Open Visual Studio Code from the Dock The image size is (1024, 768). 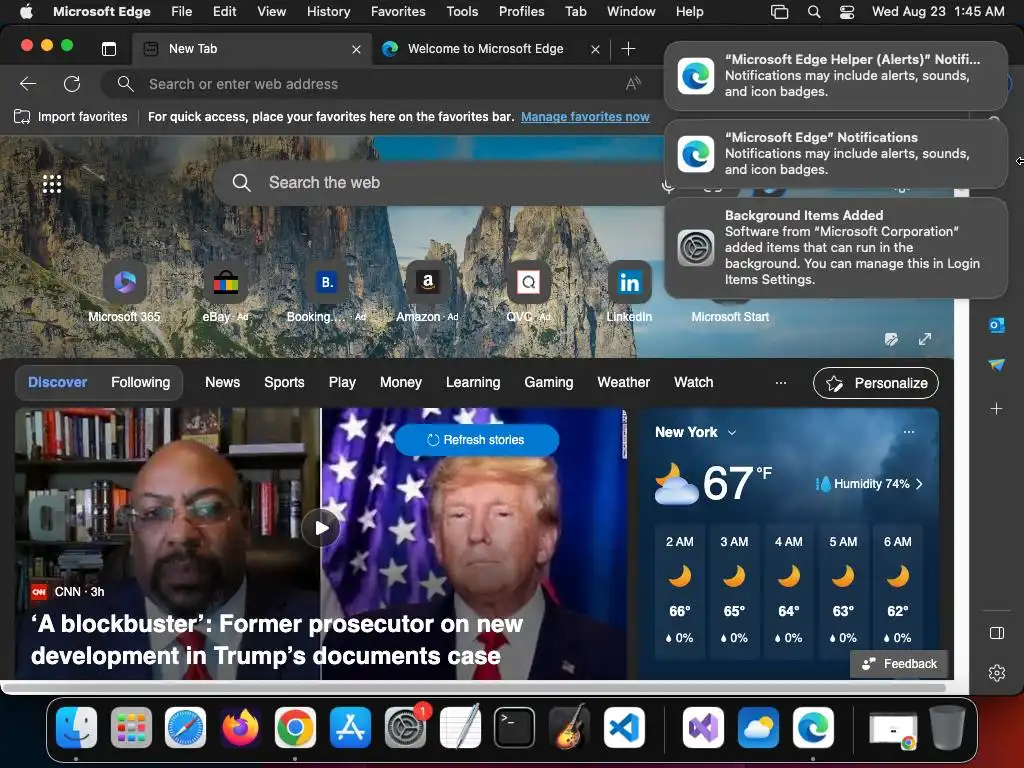(624, 728)
